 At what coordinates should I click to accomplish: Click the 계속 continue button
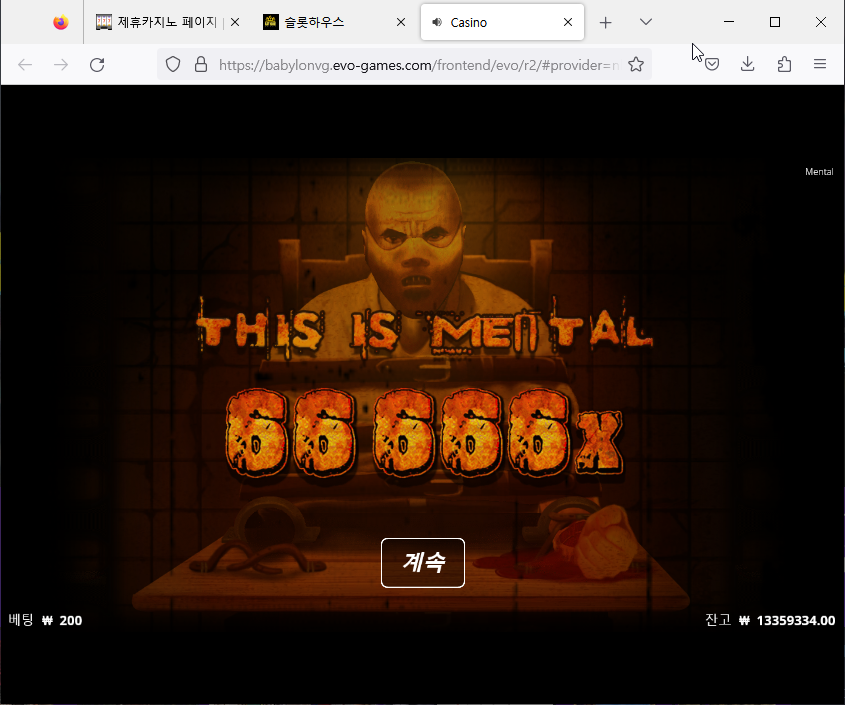coord(423,563)
